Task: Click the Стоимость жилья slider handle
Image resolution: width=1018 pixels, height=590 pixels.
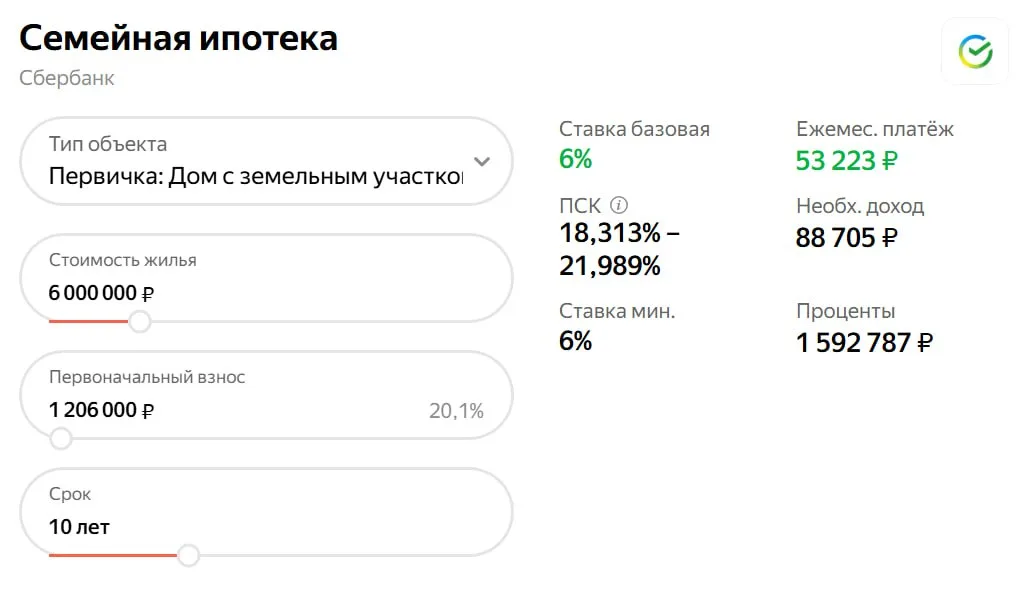Action: point(140,321)
